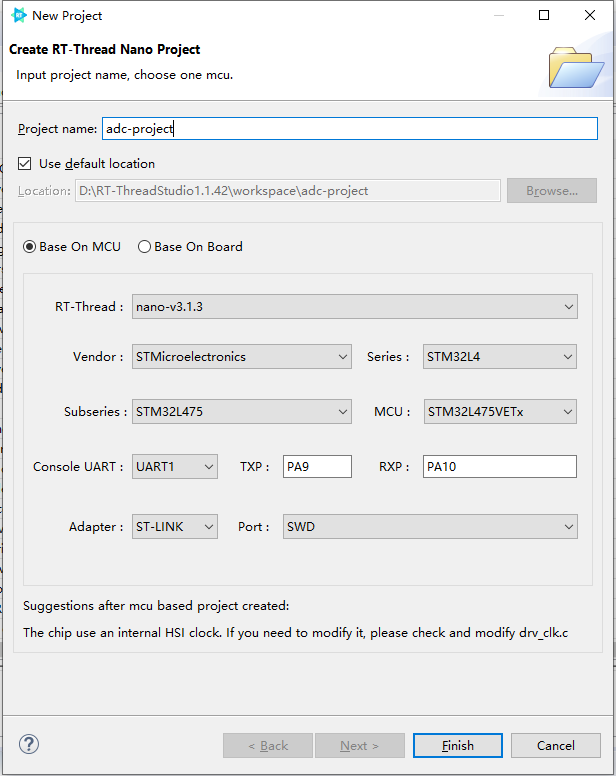Select Base On MCU radio button
The width and height of the screenshot is (616, 776).
coord(30,246)
